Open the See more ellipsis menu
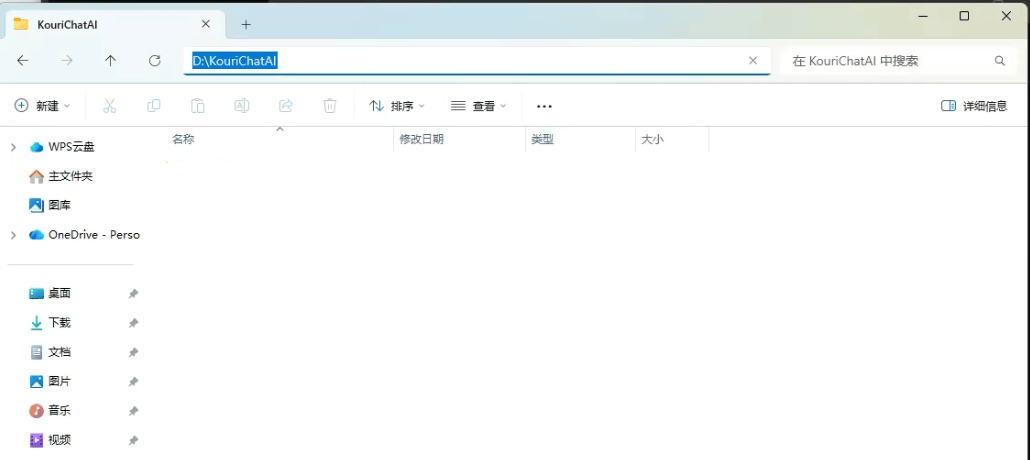 pyautogui.click(x=544, y=106)
